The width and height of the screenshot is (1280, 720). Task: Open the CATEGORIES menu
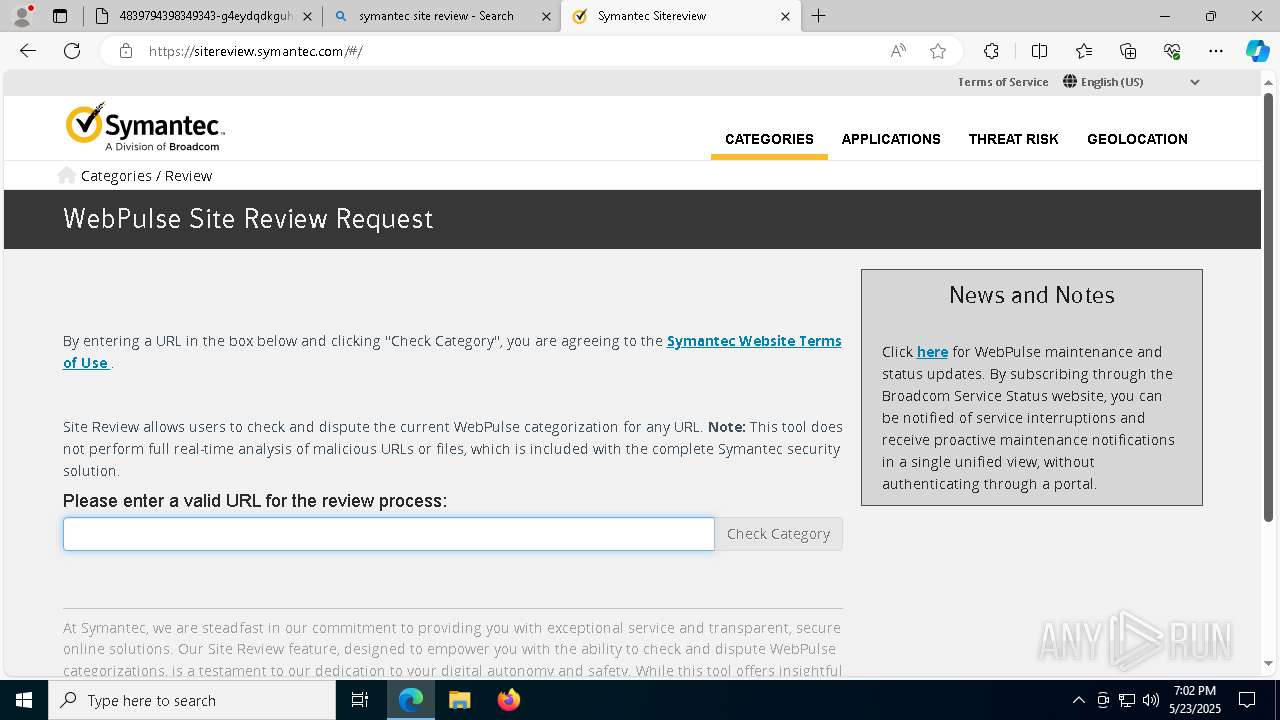point(769,139)
